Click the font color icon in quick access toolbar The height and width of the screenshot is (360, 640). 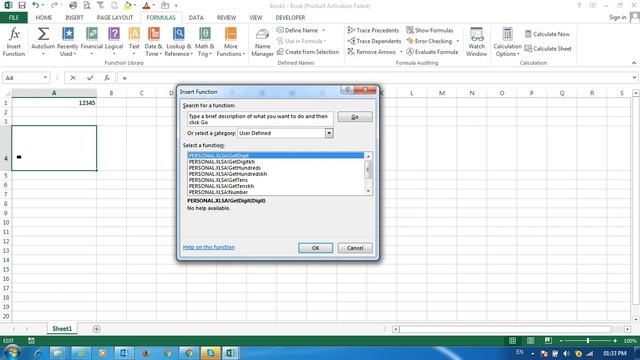pos(146,5)
